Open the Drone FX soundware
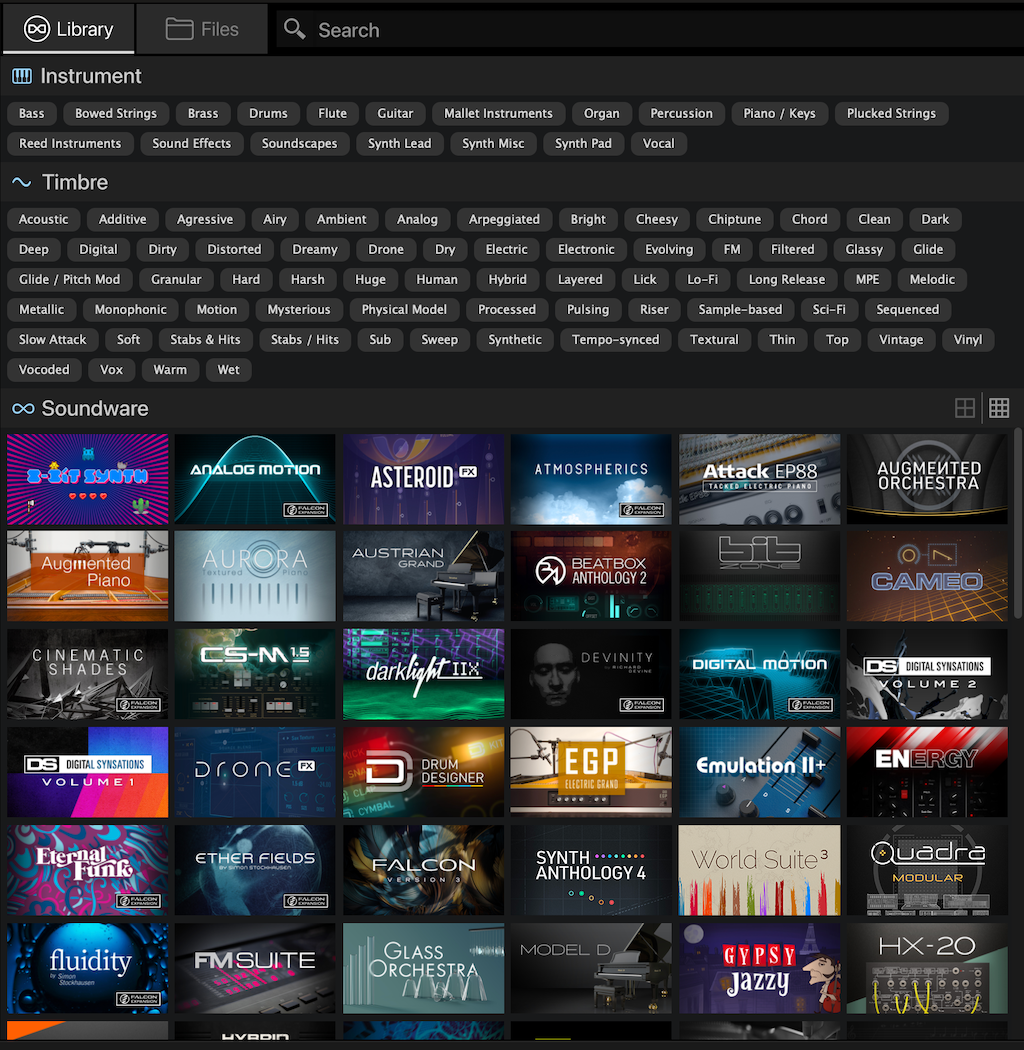The image size is (1024, 1050). (x=255, y=772)
